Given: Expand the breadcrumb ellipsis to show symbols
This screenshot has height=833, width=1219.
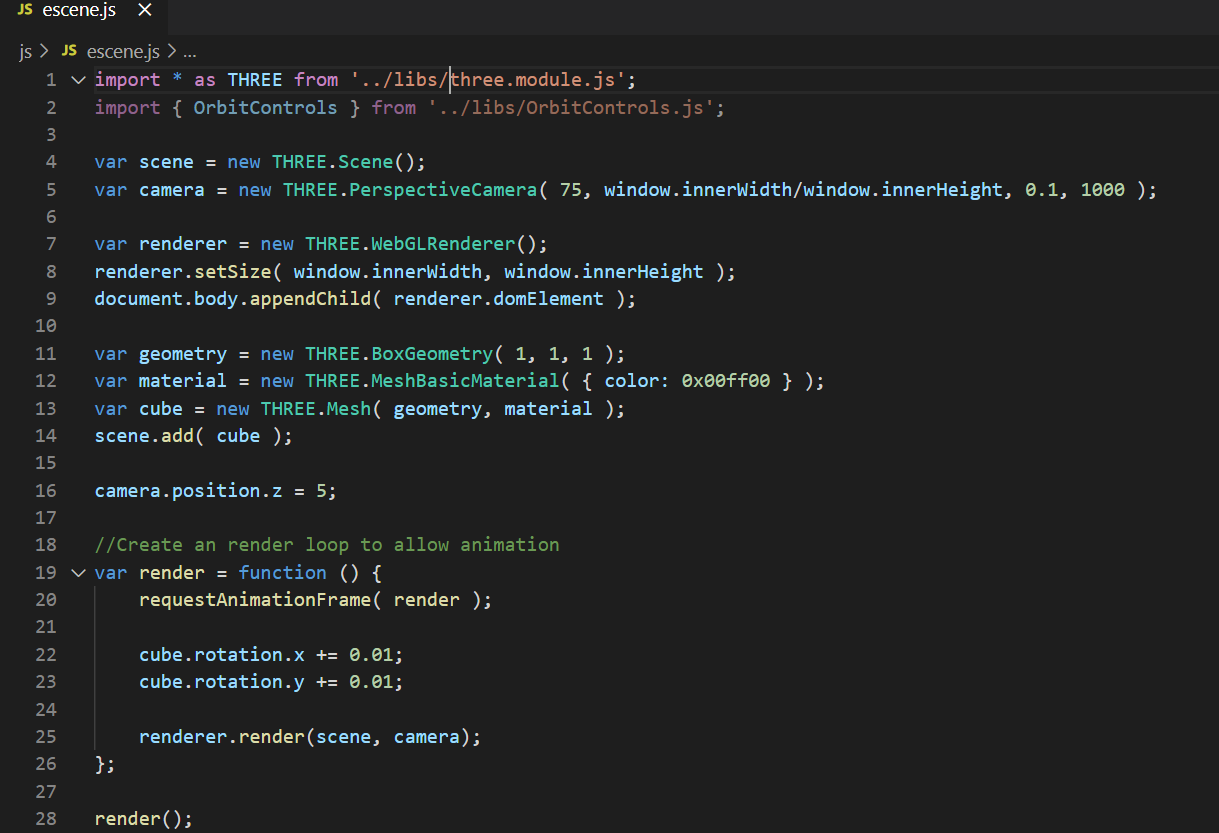Looking at the screenshot, I should pos(190,51).
